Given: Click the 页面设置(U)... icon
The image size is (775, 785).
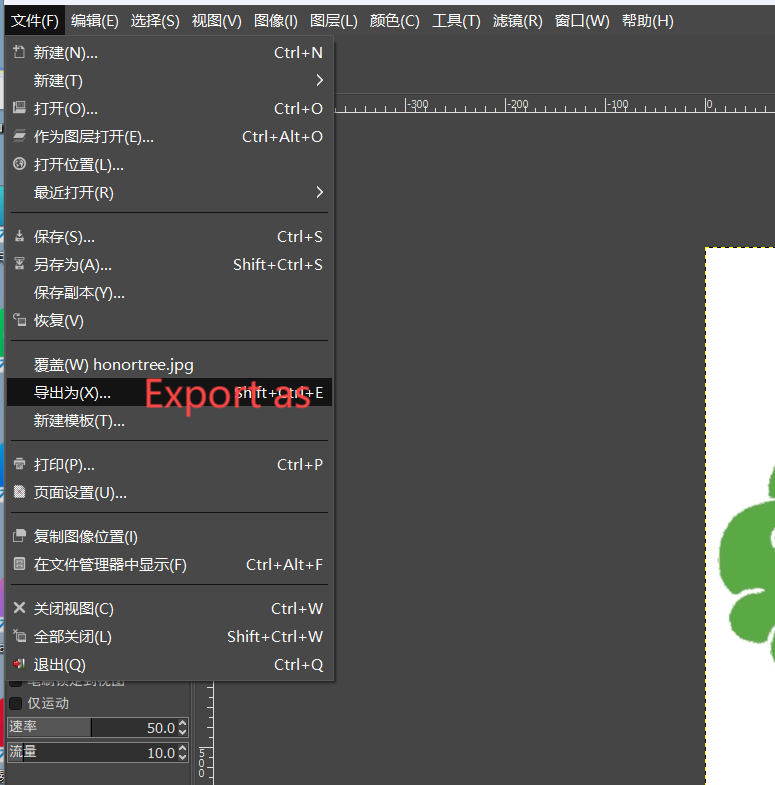Looking at the screenshot, I should 19,492.
